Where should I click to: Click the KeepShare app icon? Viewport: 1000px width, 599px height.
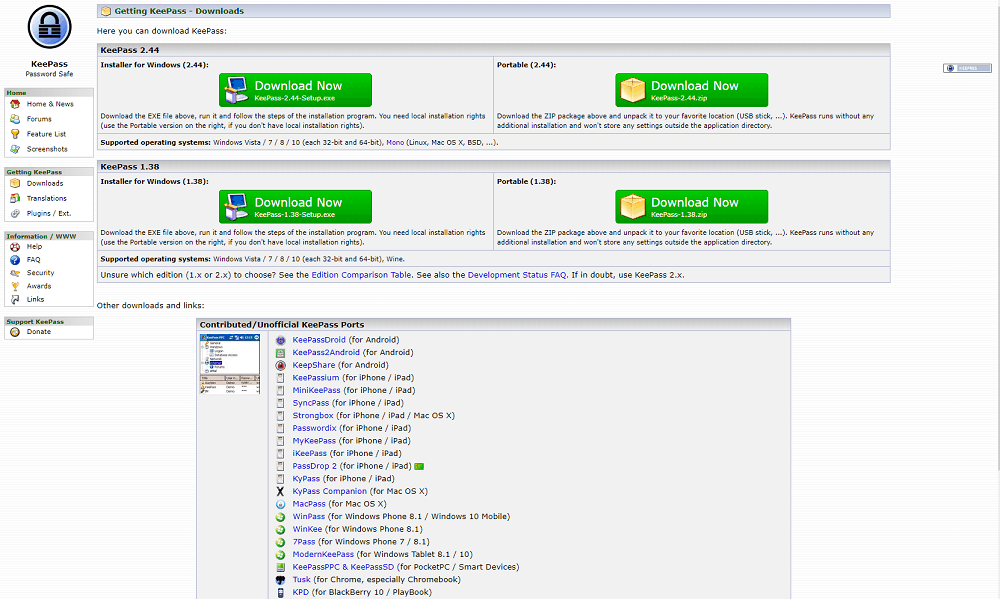pos(280,366)
